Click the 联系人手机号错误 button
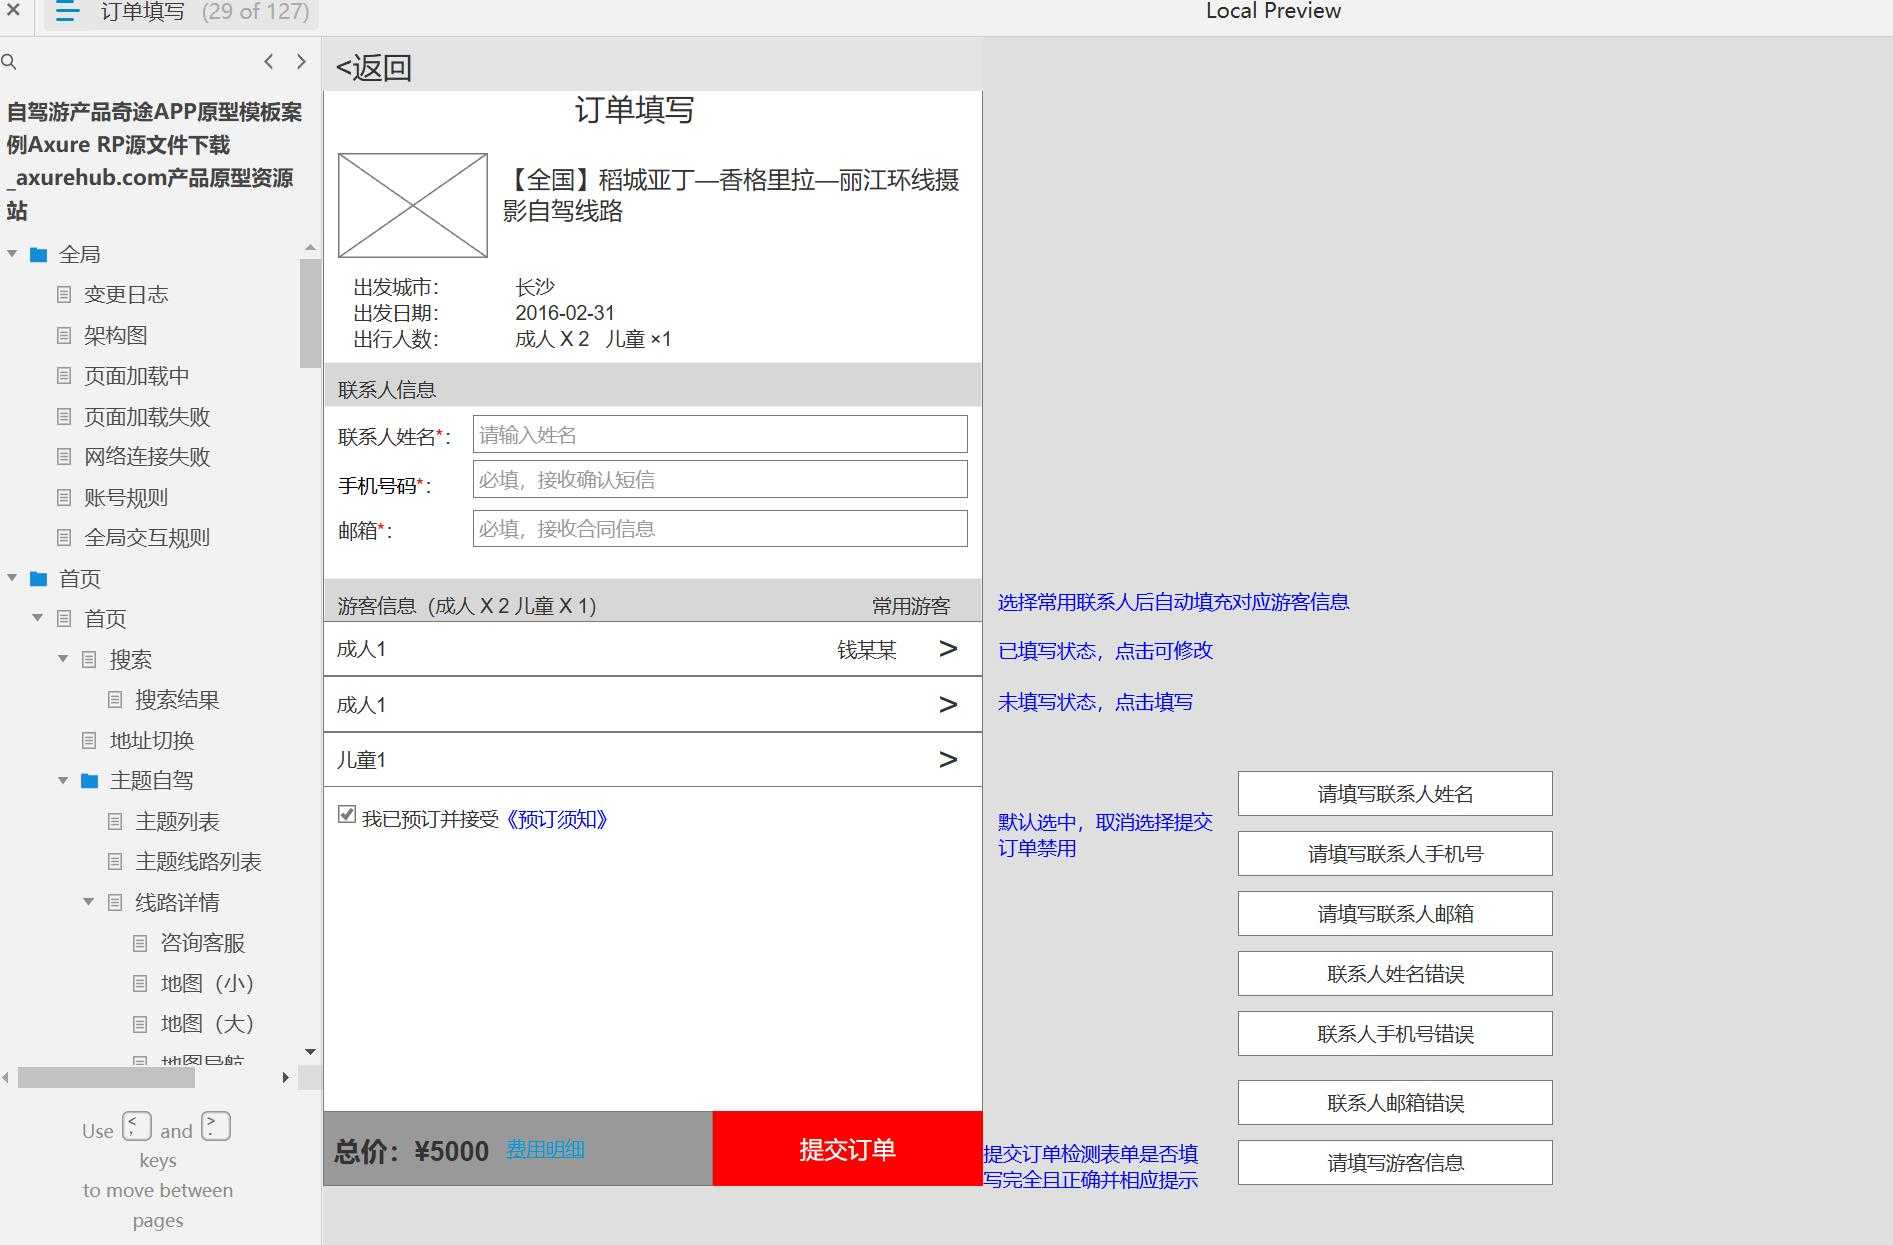The width and height of the screenshot is (1893, 1245). (1395, 1034)
